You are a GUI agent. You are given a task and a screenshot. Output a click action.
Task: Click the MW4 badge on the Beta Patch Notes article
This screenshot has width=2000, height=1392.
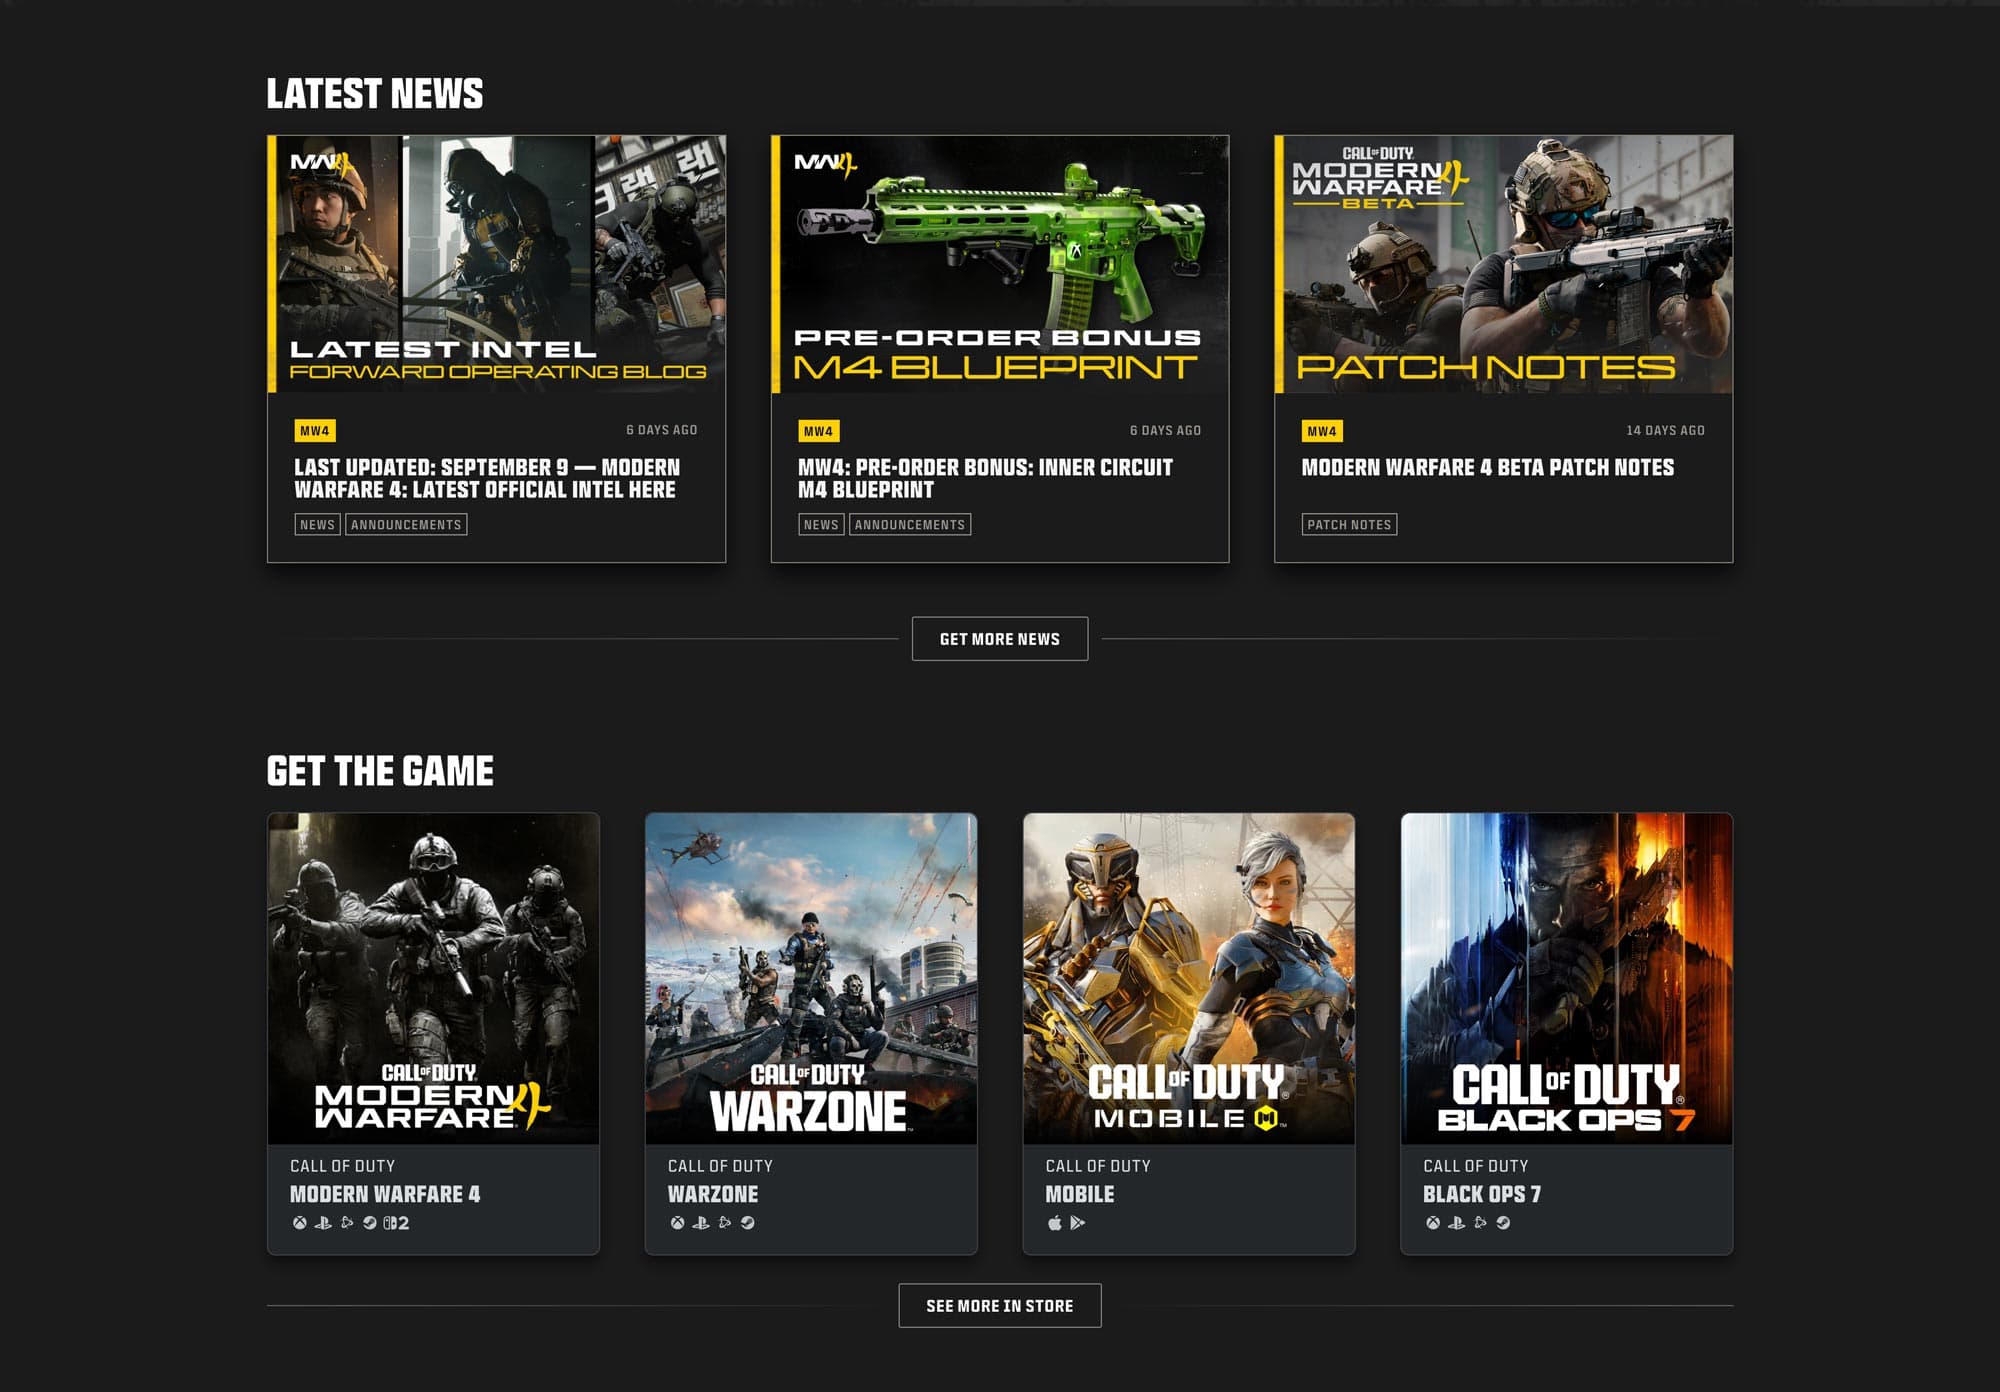click(x=1322, y=431)
